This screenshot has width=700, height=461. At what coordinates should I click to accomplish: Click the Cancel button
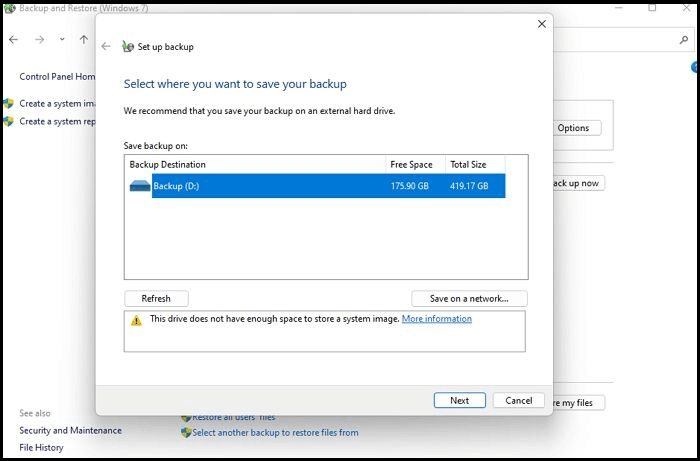519,400
